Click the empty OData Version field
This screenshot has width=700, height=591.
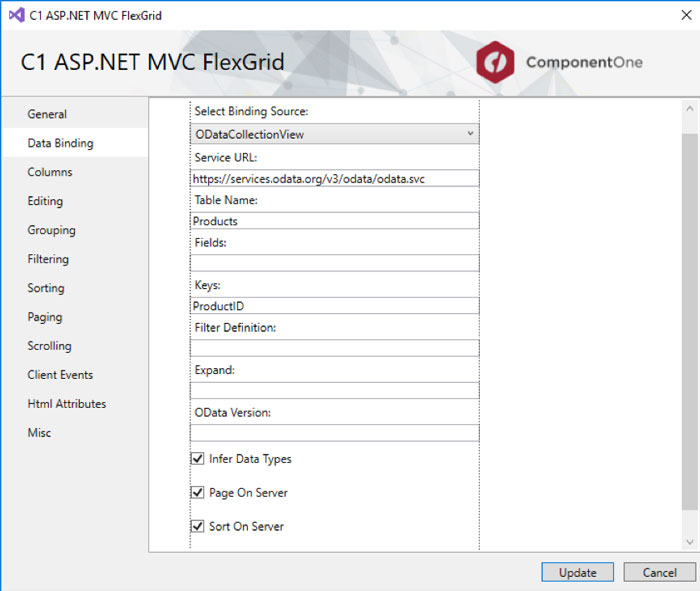[335, 433]
